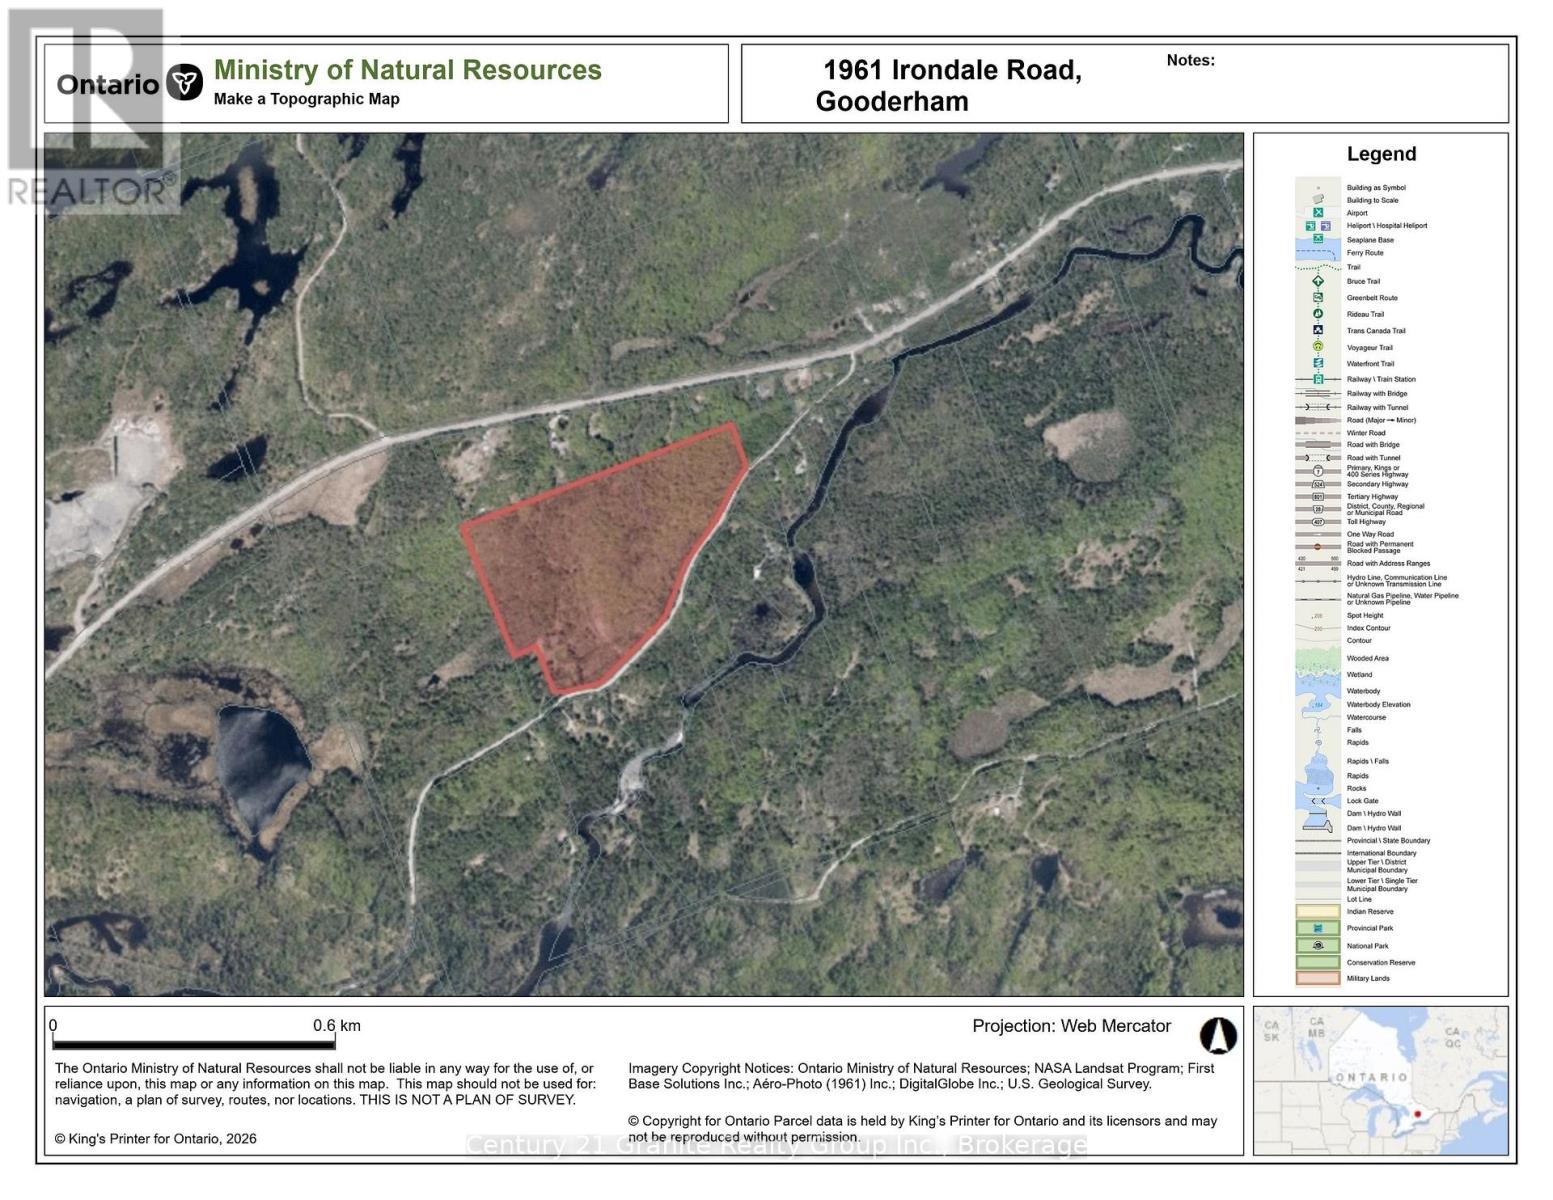
Task: Click the Primary Highway shield symbol
Action: tap(1318, 471)
